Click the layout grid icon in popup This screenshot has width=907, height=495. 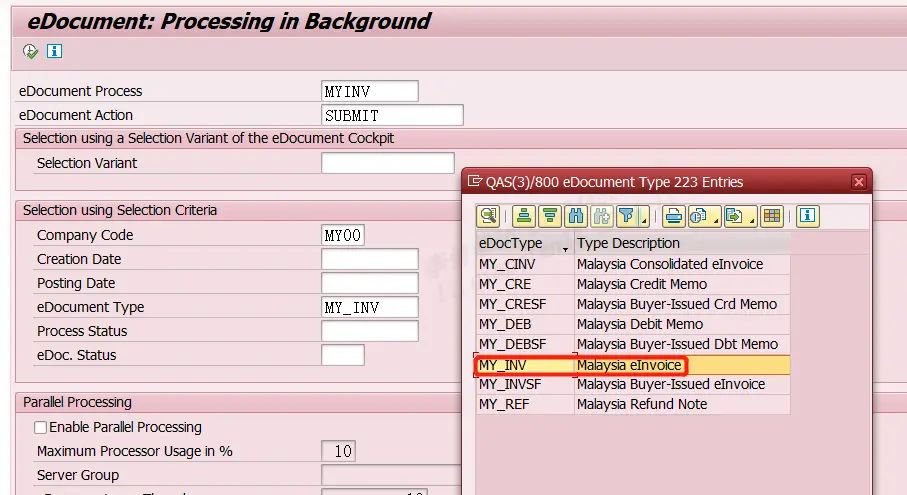[771, 215]
